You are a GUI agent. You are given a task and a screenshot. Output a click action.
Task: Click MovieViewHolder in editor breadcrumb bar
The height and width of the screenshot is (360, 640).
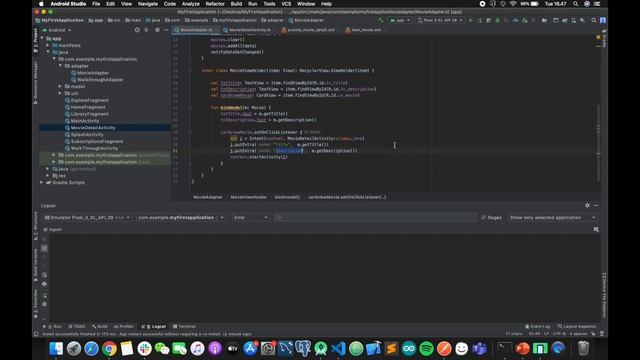tap(248, 197)
